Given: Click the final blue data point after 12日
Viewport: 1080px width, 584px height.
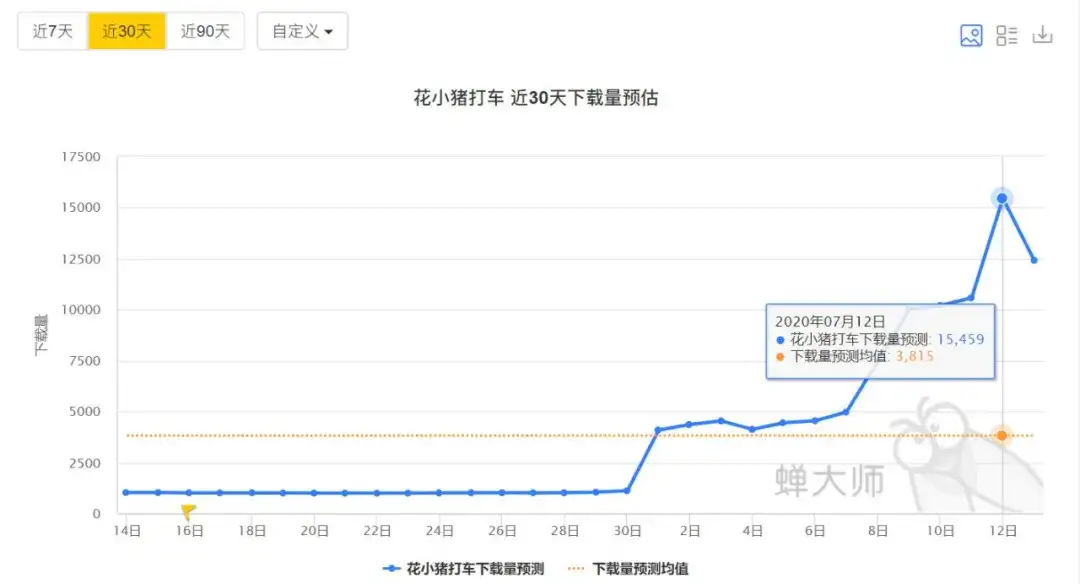Looking at the screenshot, I should (1034, 260).
